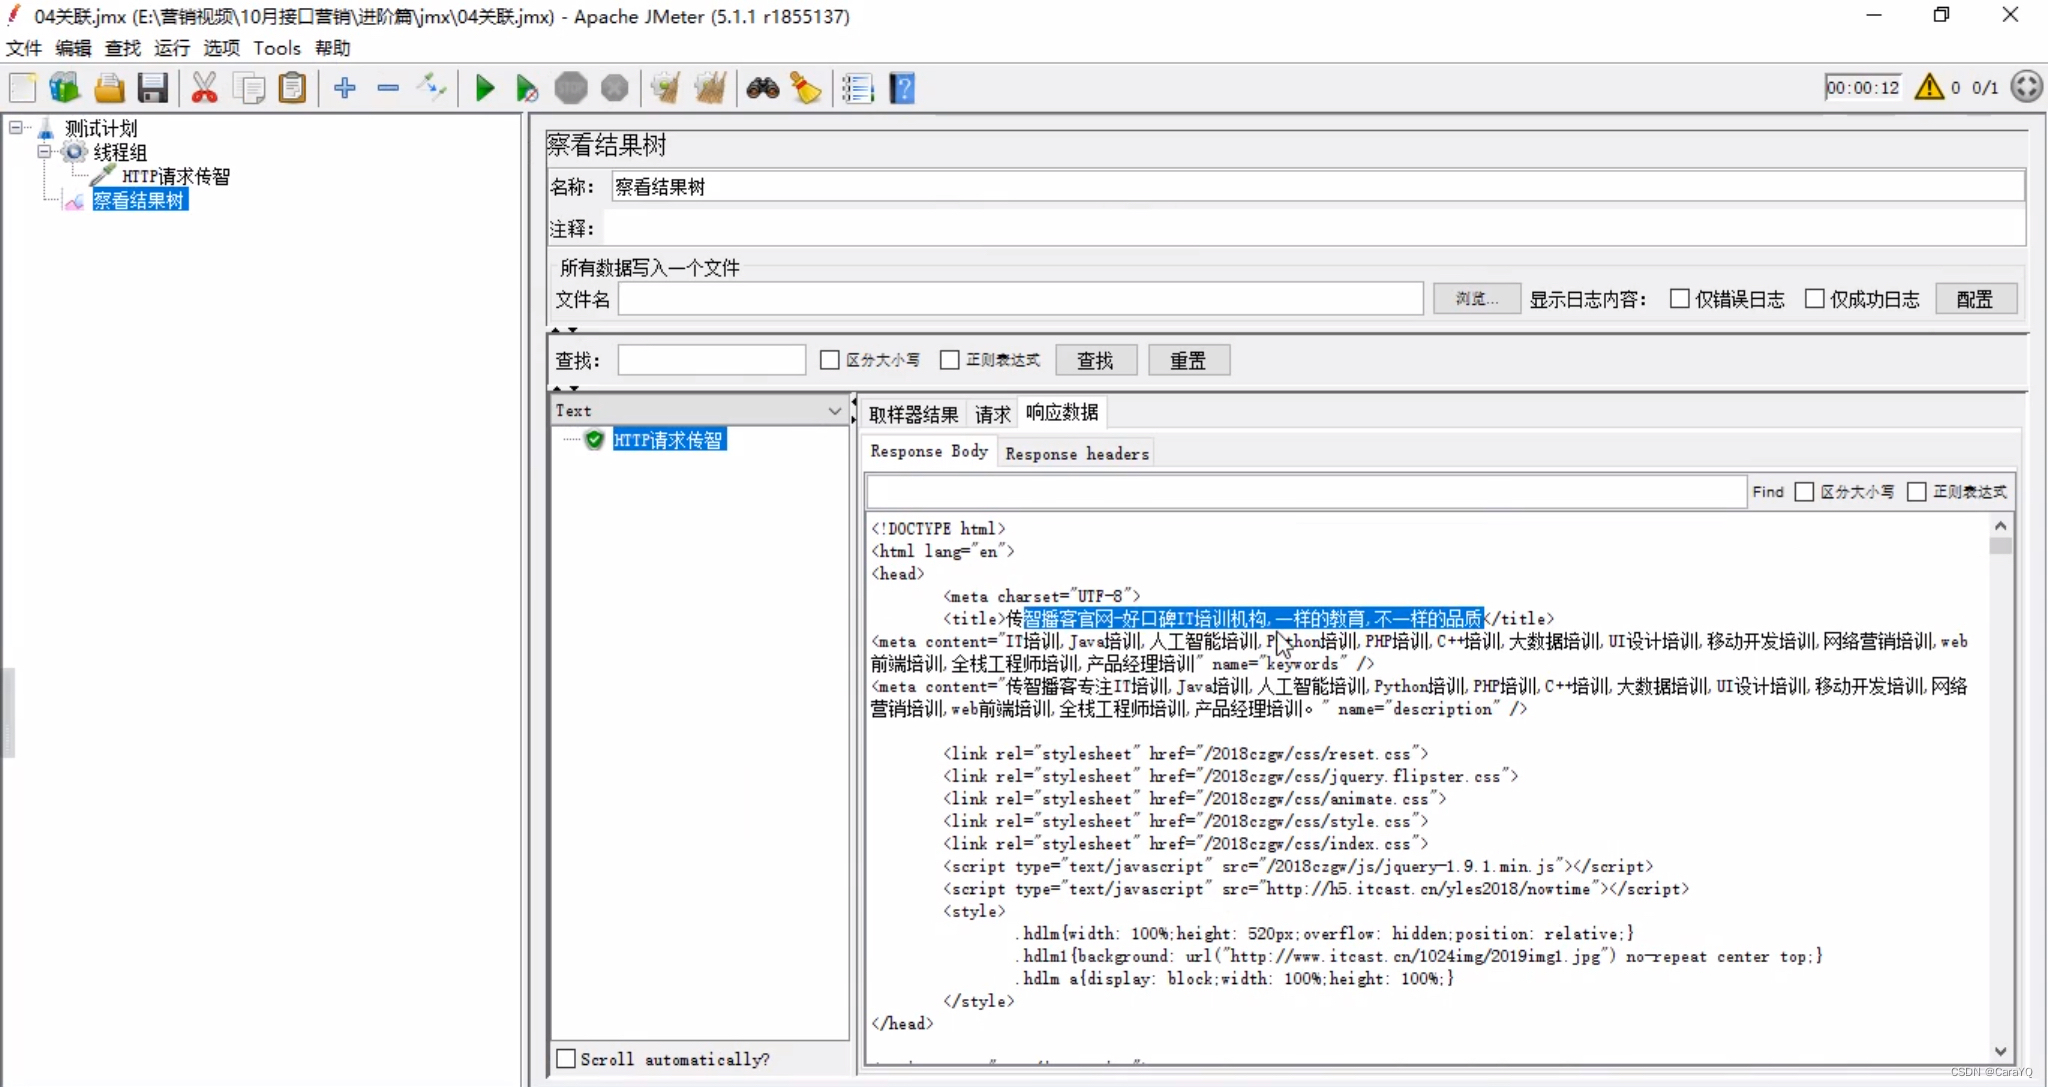This screenshot has width=2048, height=1087.
Task: Toggle 区分大小写 checkbox beside 查找
Action: (x=829, y=360)
